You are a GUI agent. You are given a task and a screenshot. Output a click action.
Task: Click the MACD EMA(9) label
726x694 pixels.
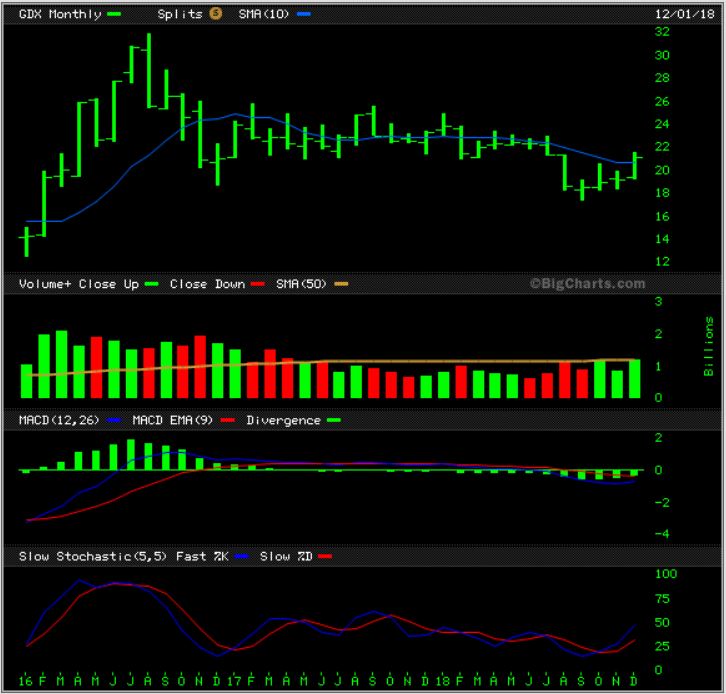(x=173, y=420)
